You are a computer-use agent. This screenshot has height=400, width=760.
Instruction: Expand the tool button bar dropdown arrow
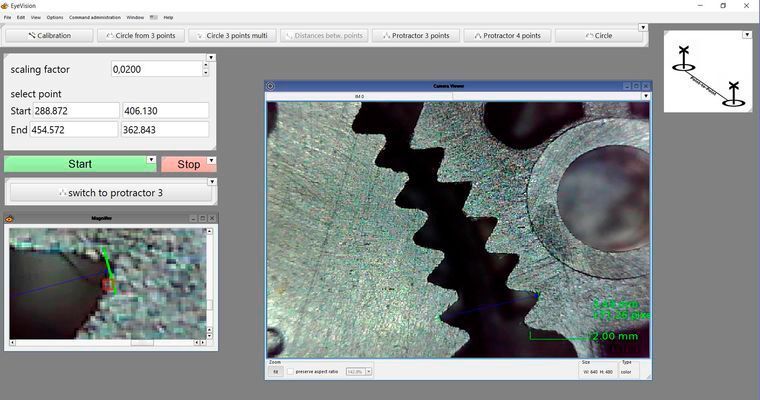point(643,28)
